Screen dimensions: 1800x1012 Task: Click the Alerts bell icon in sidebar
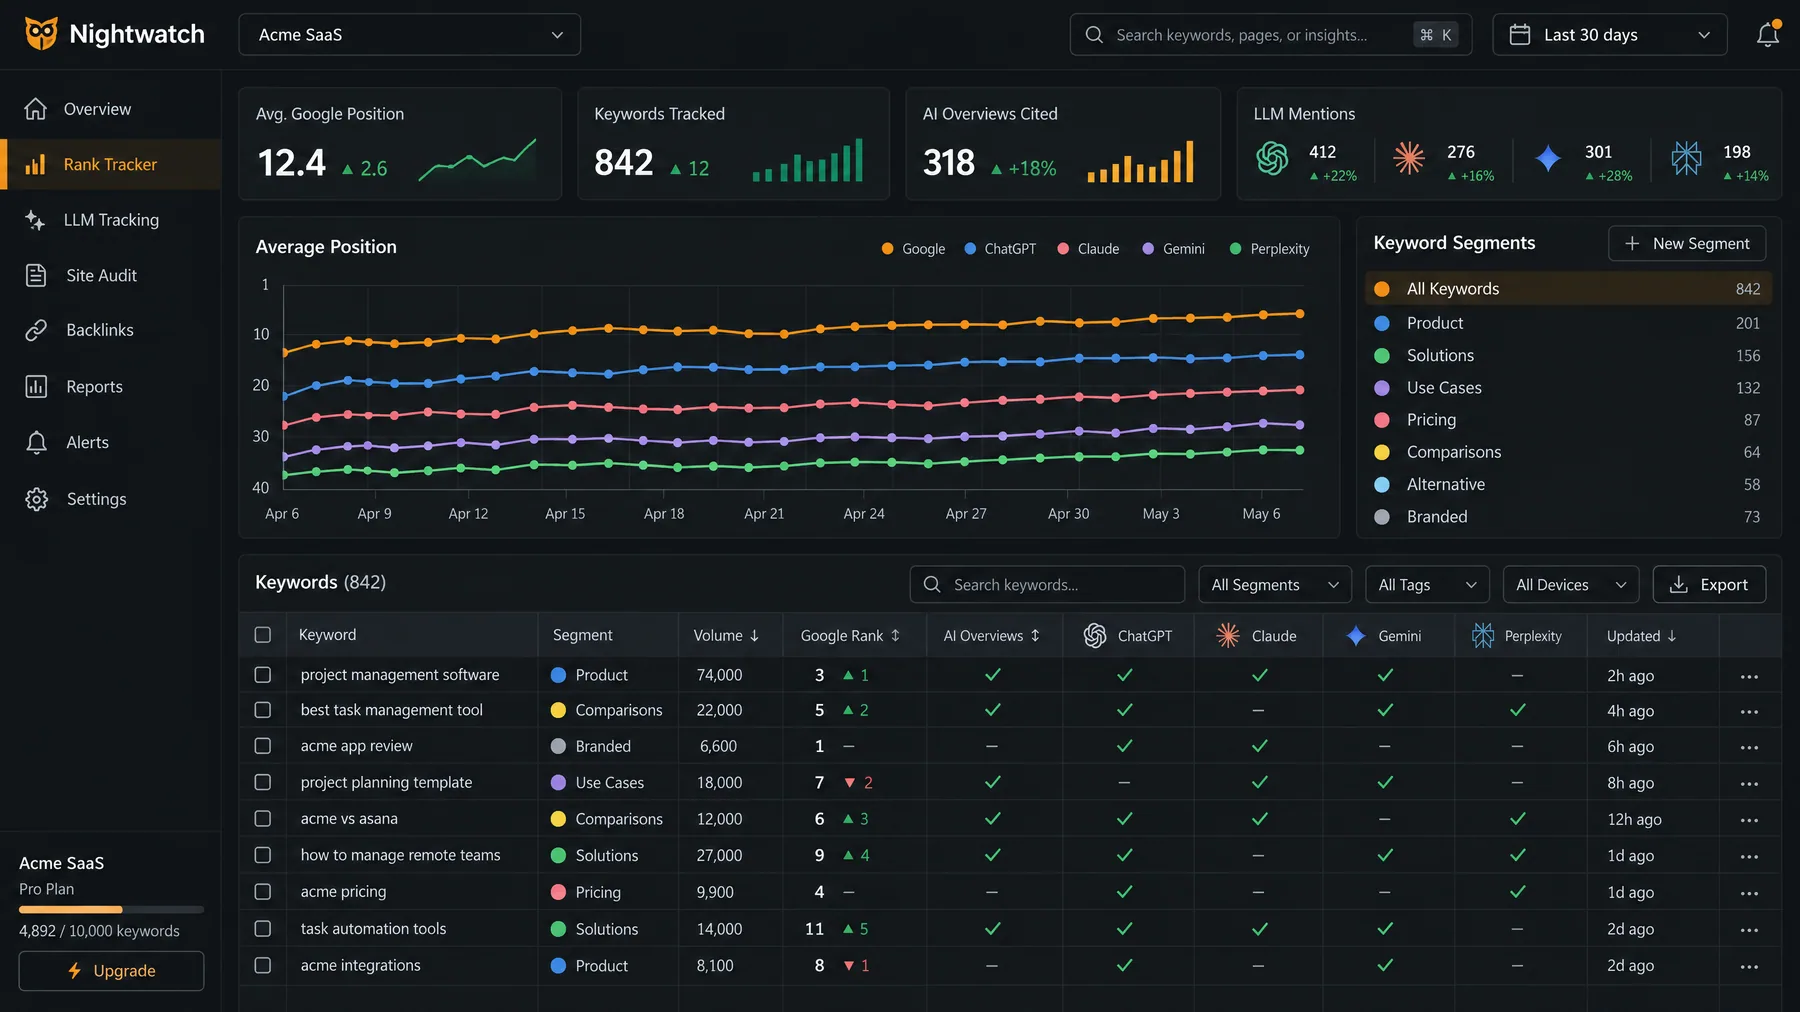coord(36,442)
